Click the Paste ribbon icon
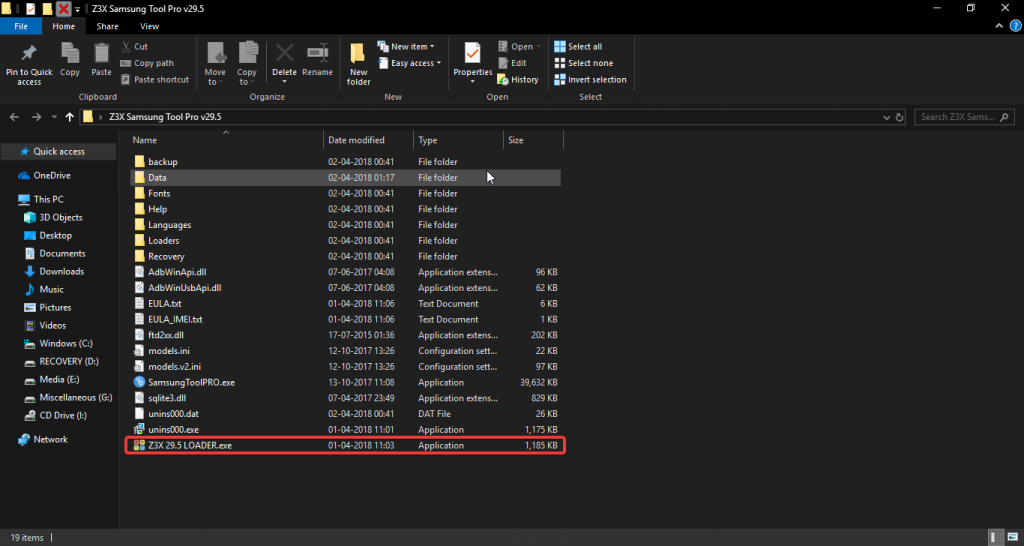The width and height of the screenshot is (1024, 546). pos(101,53)
